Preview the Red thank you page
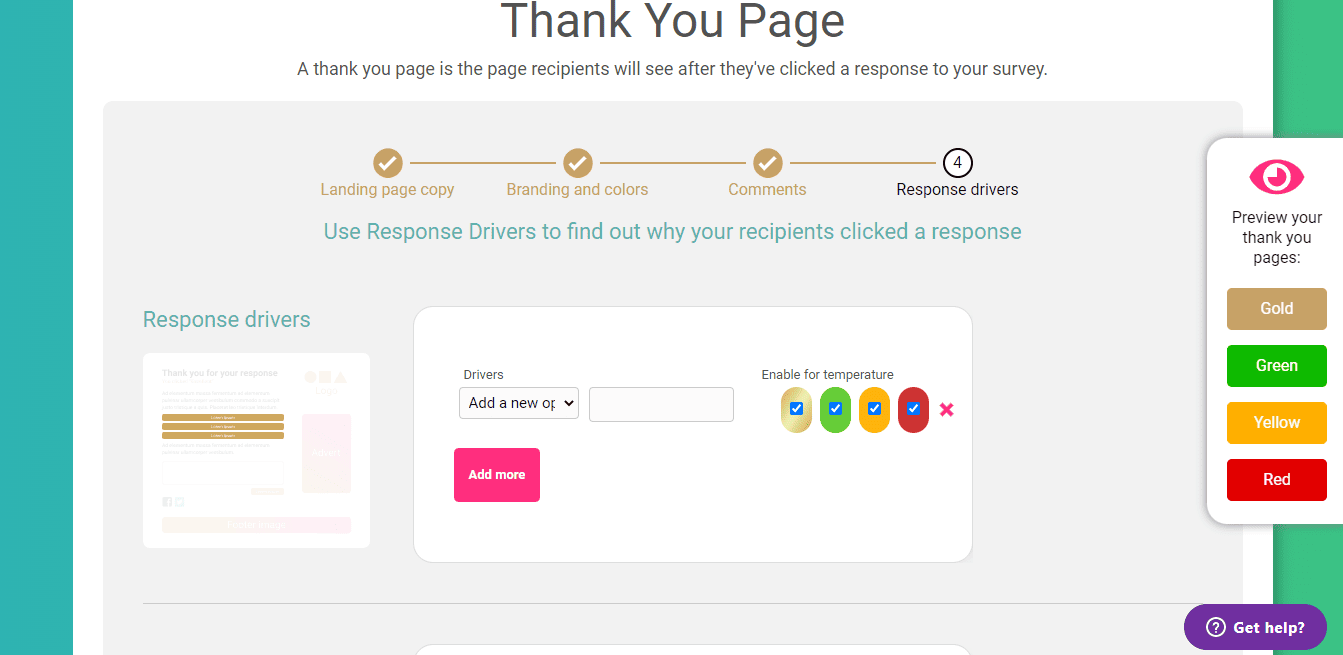The width and height of the screenshot is (1343, 655). tap(1276, 480)
